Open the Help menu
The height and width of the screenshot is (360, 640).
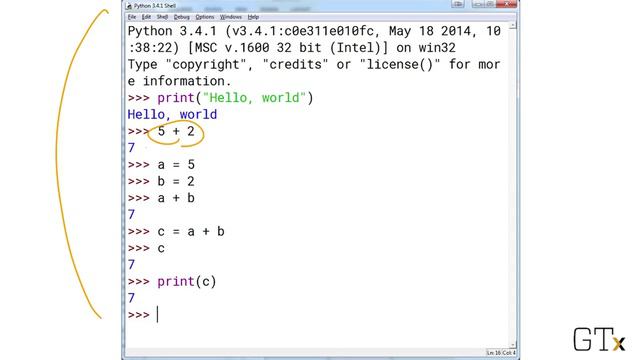coord(253,17)
